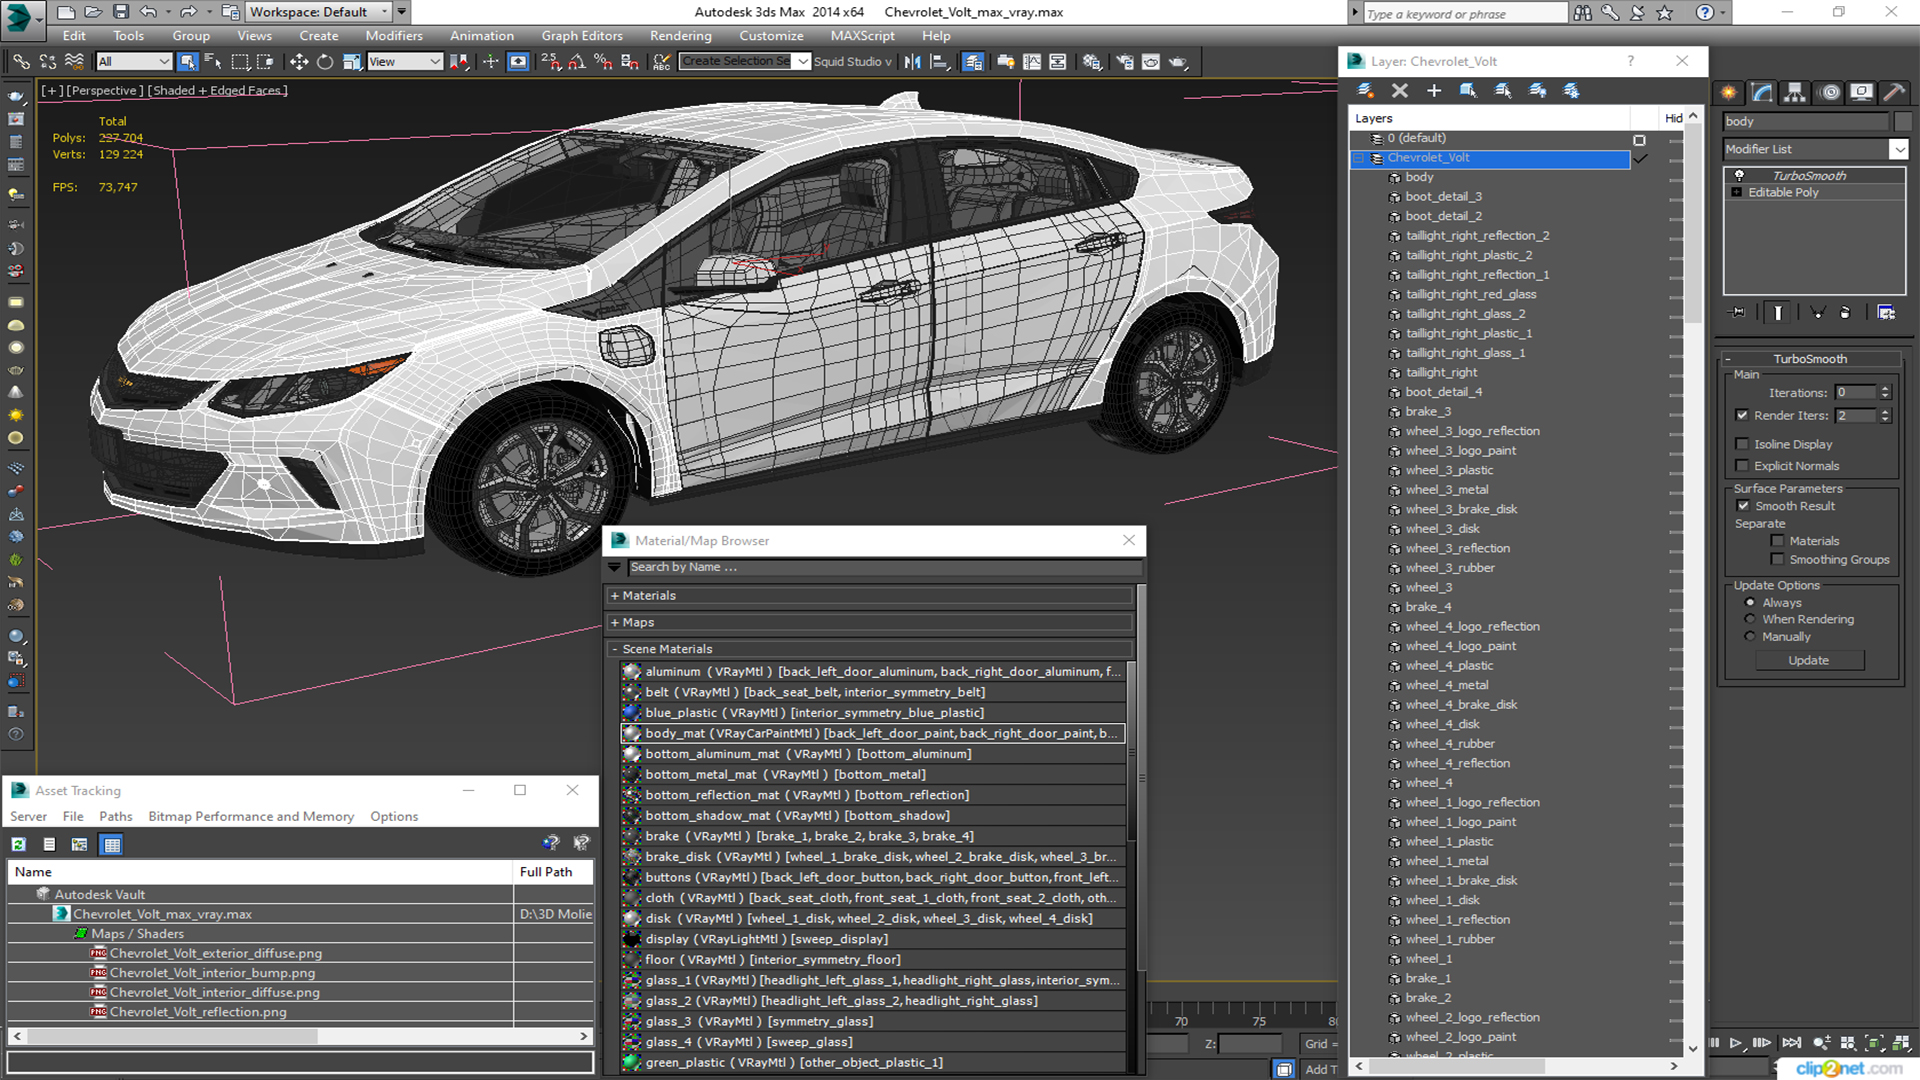Open Select by Name dialog
Screen dimensions: 1920x1080
[x=213, y=62]
